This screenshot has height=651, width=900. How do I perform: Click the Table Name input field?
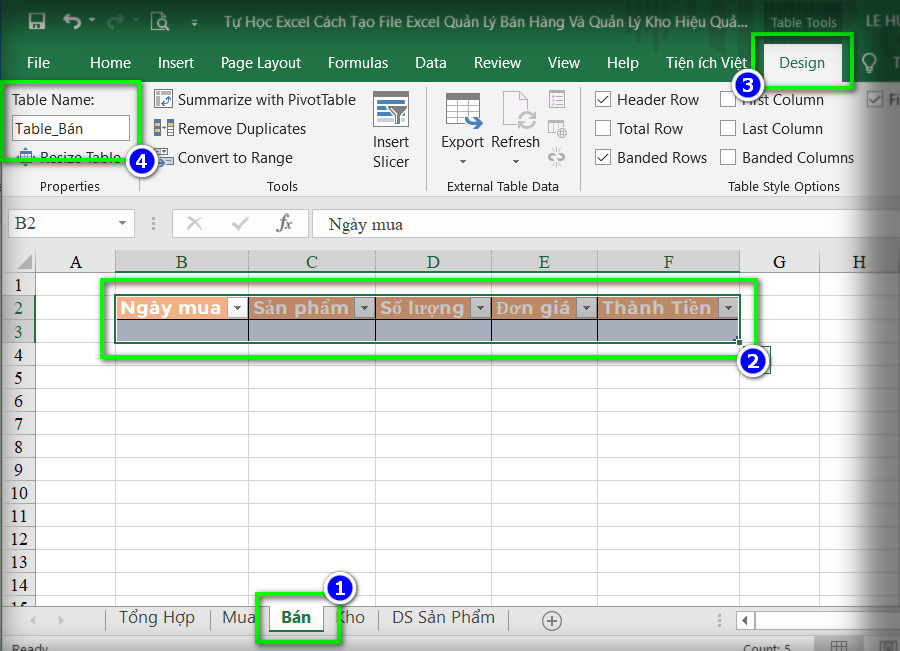pos(71,128)
